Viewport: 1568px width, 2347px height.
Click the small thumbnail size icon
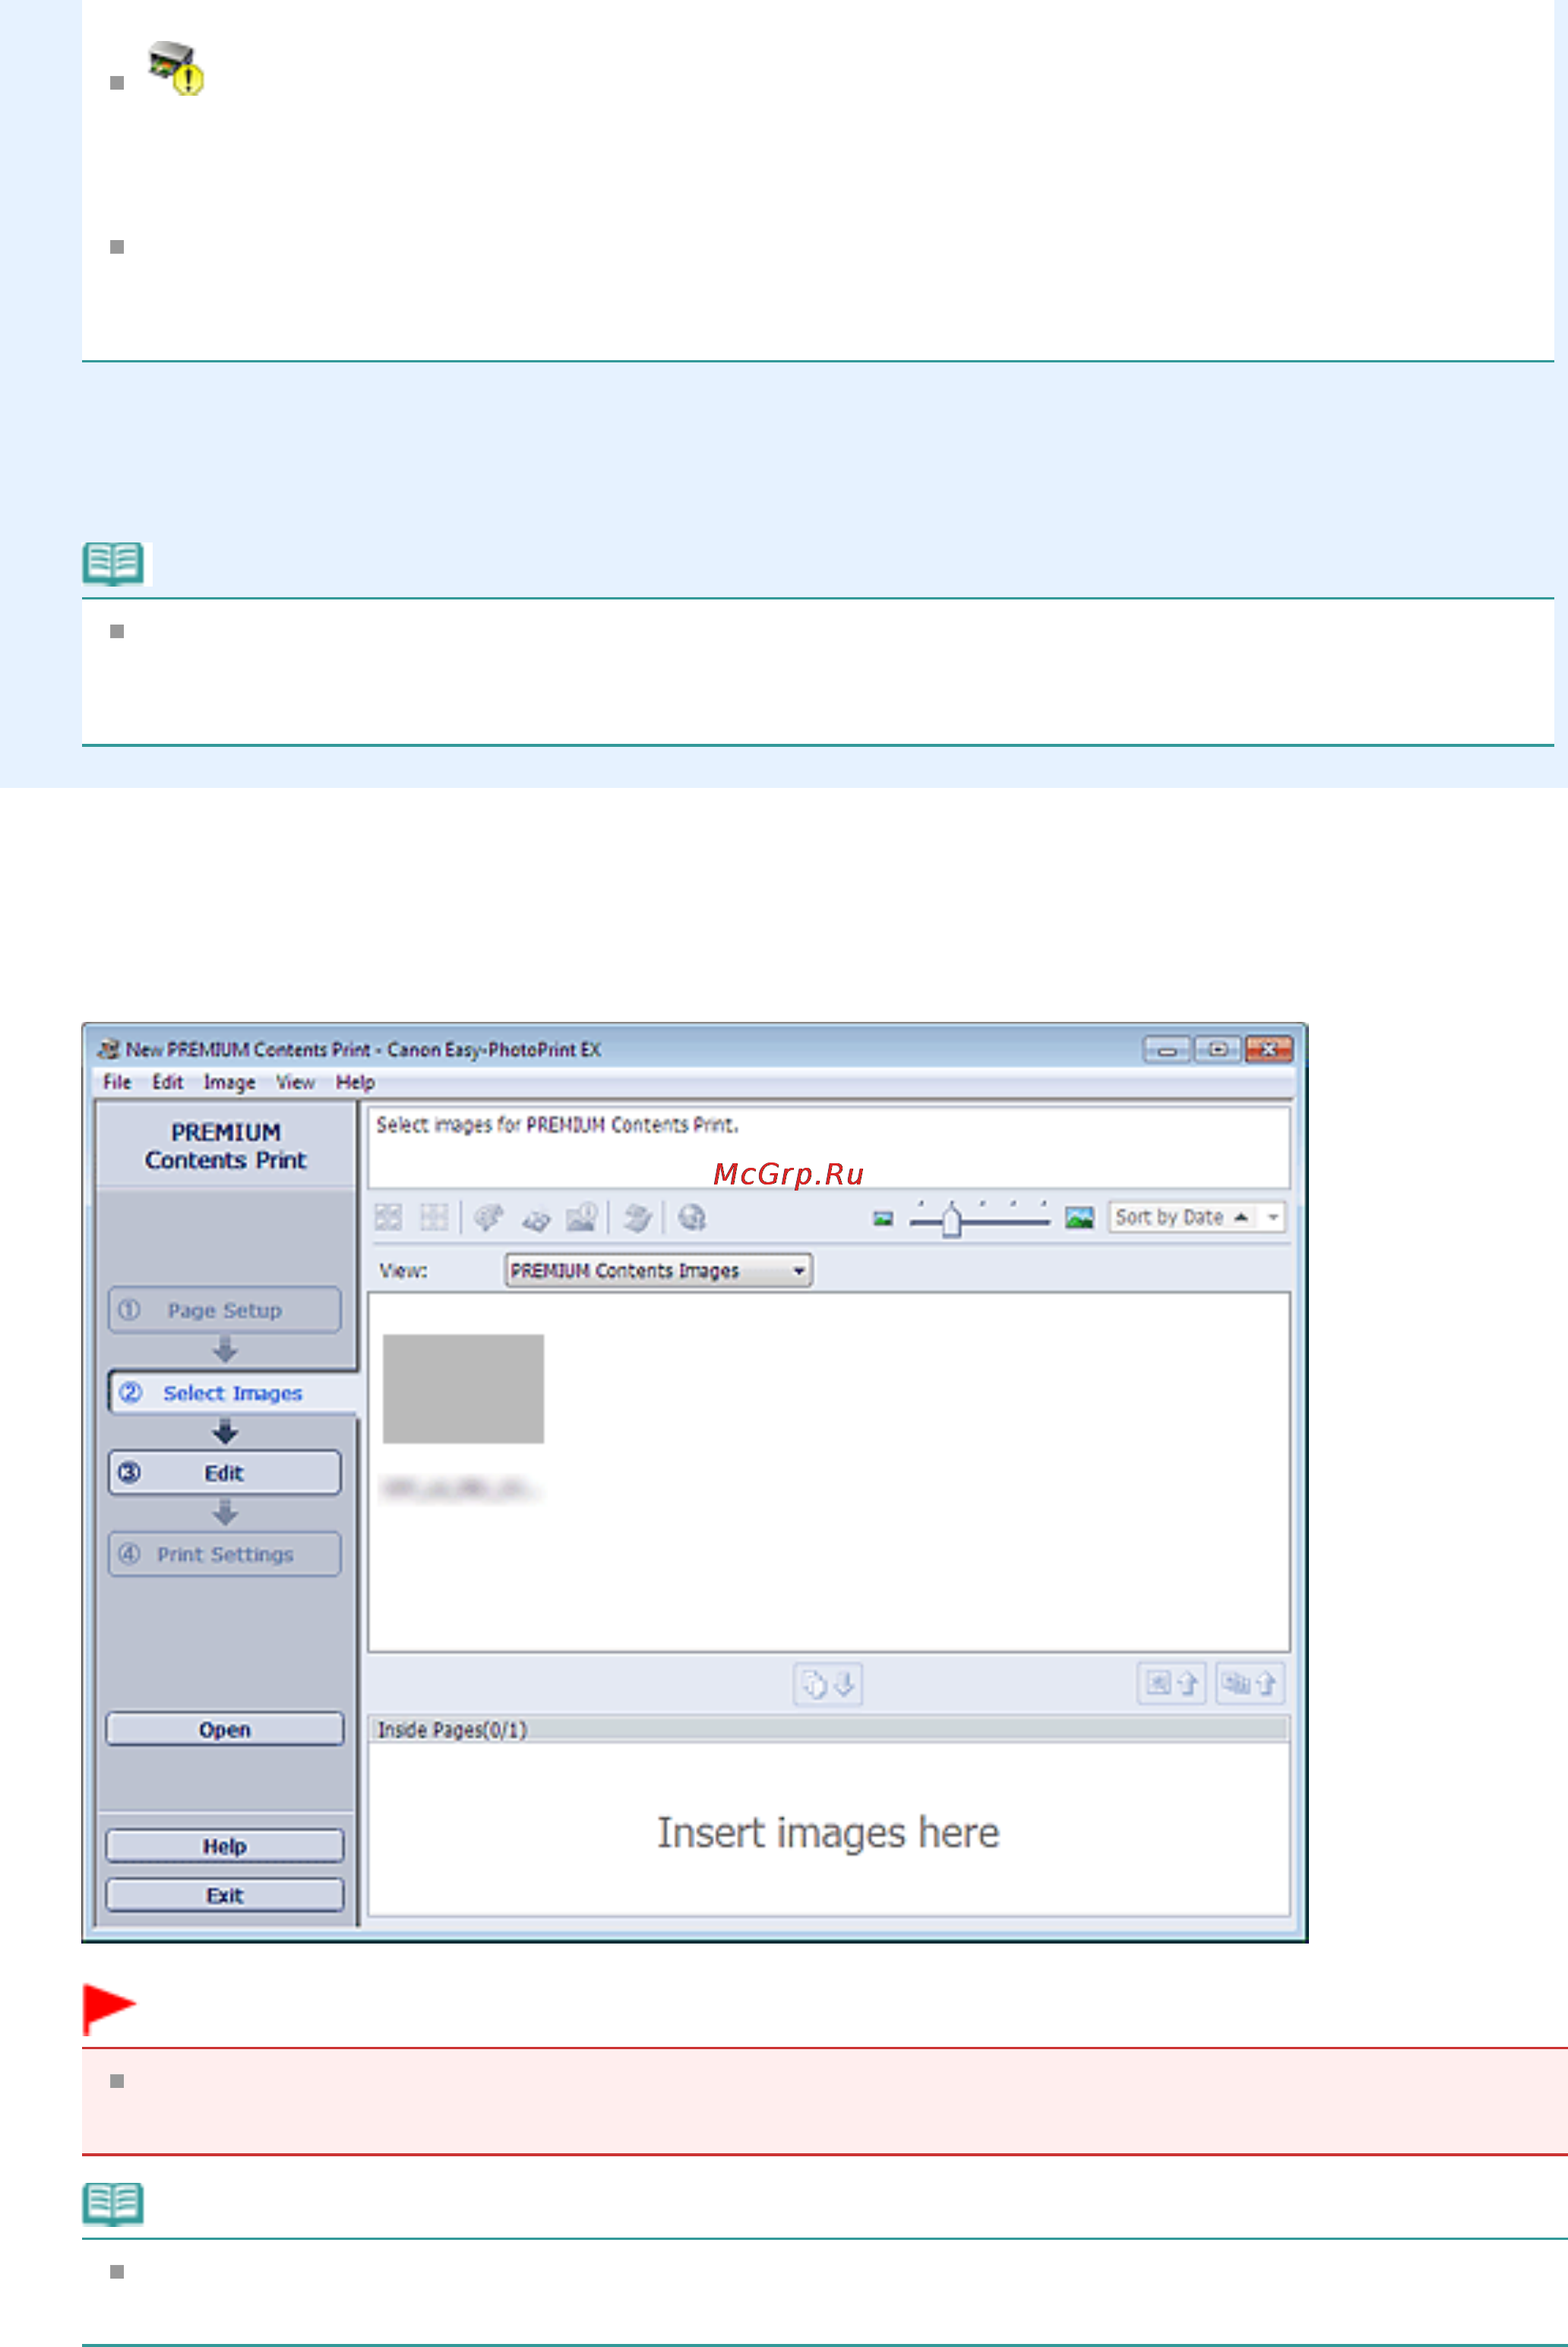[883, 1218]
